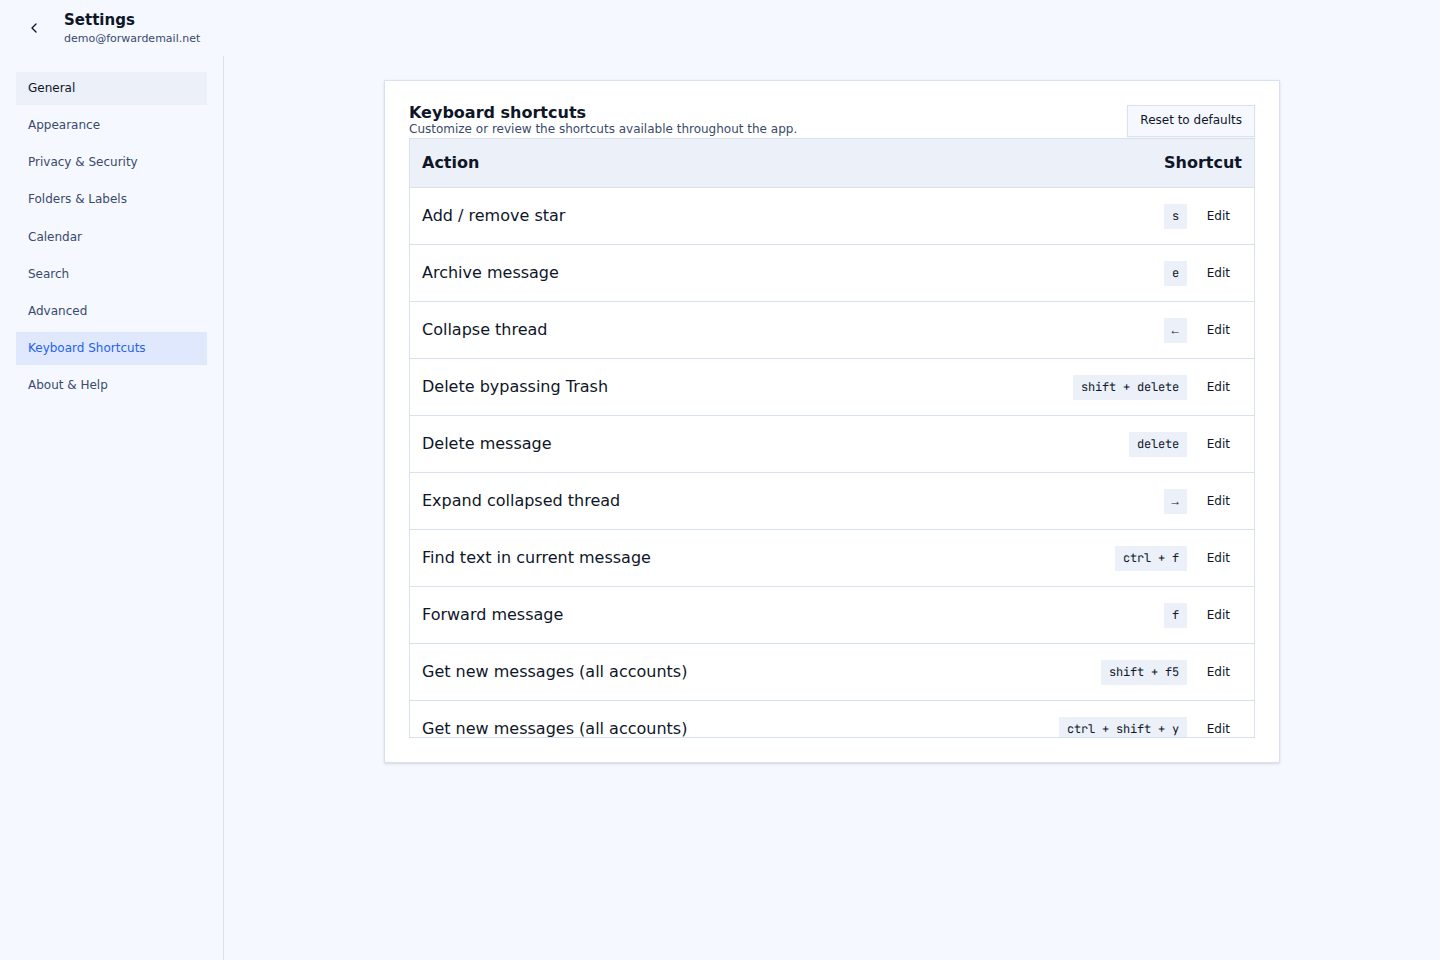Viewport: 1440px width, 960px height.
Task: Click the 'Delete bypassing Trash' action label
Action: [x=514, y=387]
